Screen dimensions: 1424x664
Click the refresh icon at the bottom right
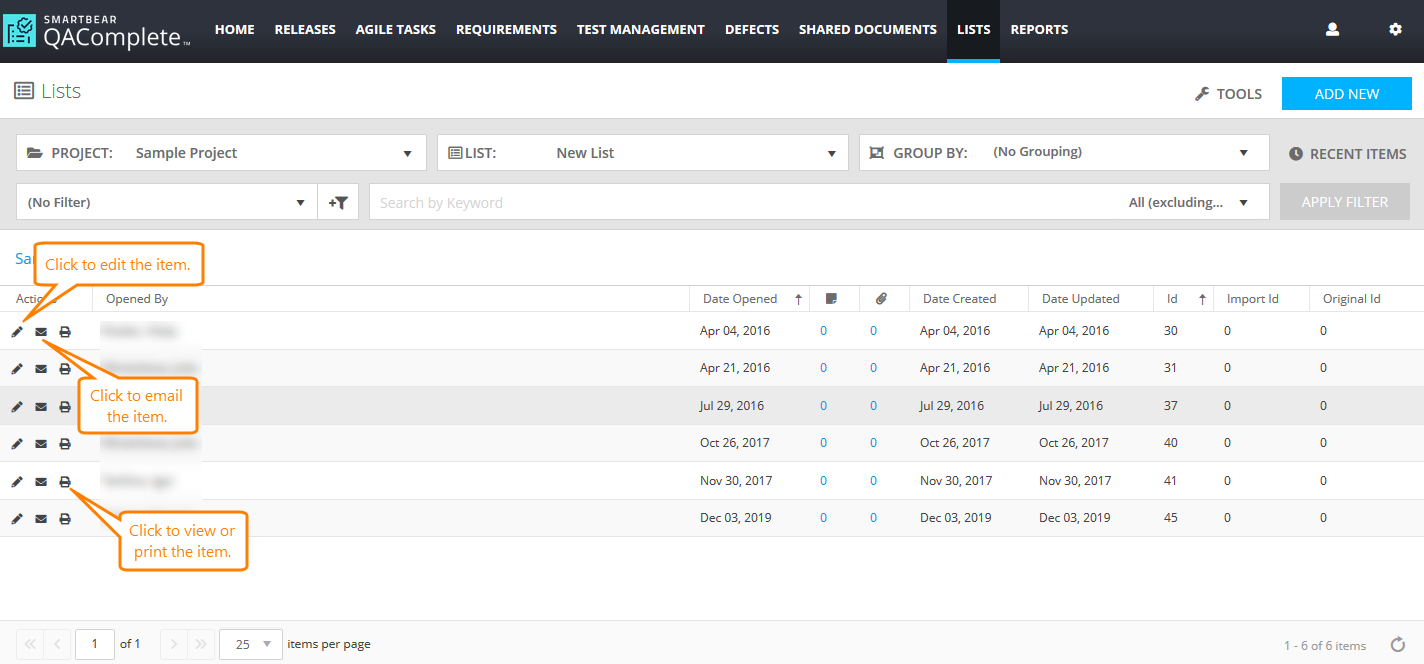pyautogui.click(x=1398, y=645)
